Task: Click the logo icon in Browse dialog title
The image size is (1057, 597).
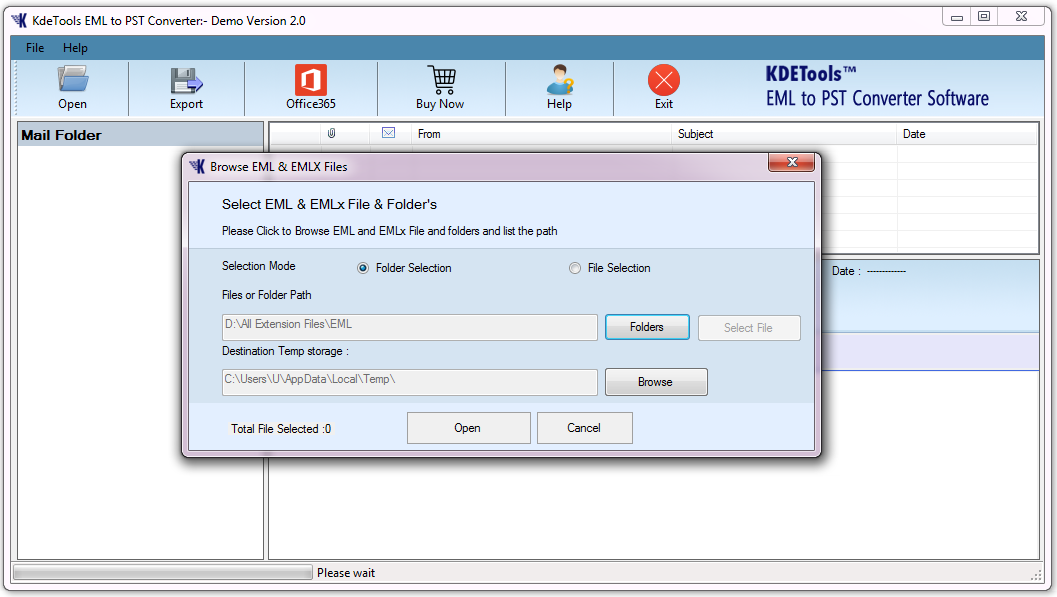Action: point(198,166)
